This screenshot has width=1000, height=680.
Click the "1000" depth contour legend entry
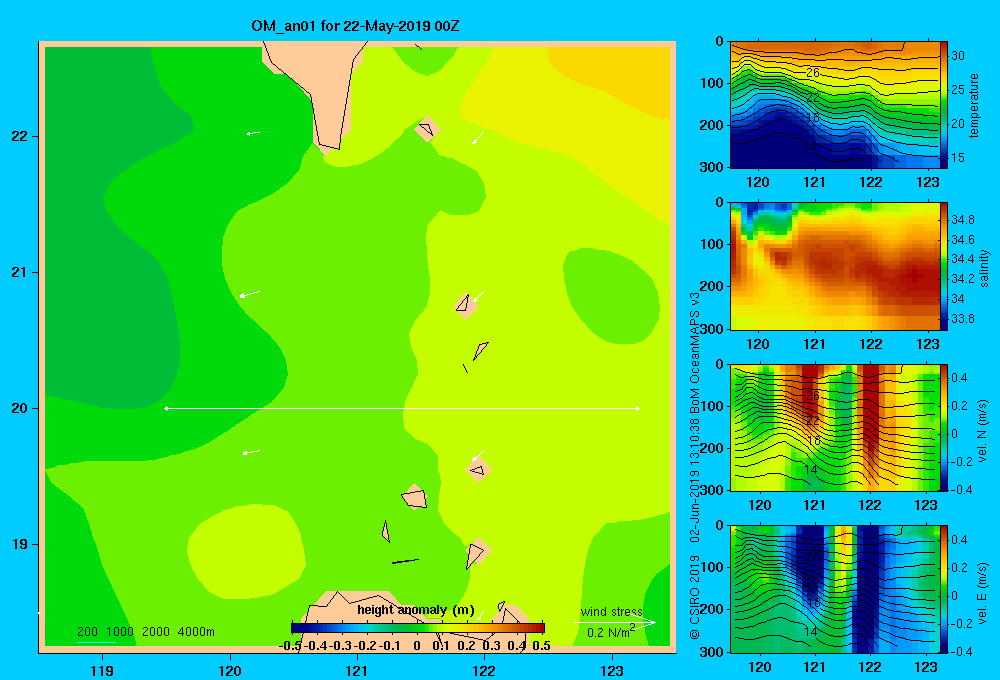point(120,632)
